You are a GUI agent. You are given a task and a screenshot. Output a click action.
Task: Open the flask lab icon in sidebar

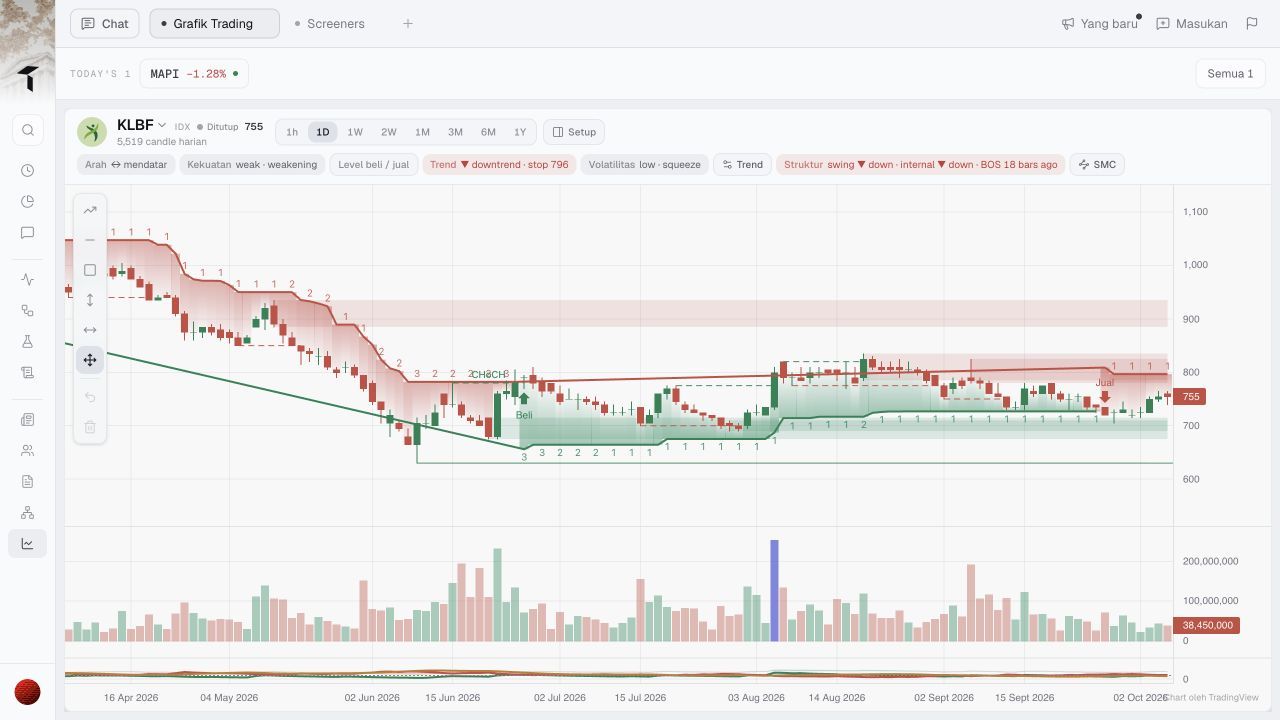click(28, 342)
